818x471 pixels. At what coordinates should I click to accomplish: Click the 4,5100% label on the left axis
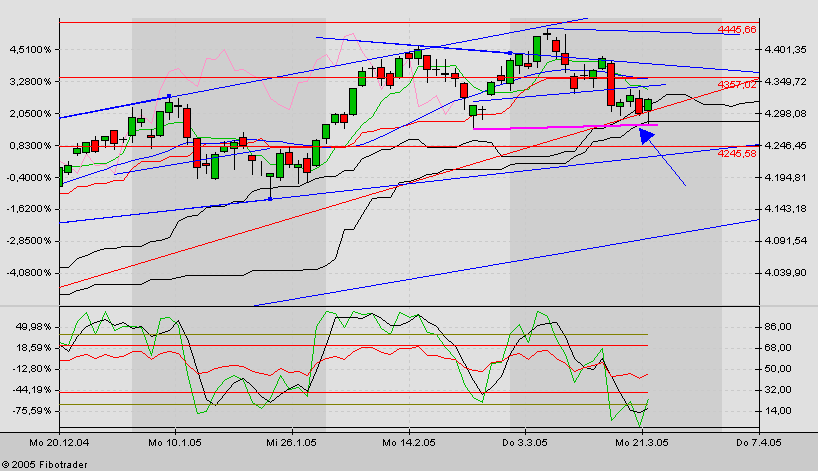29,49
